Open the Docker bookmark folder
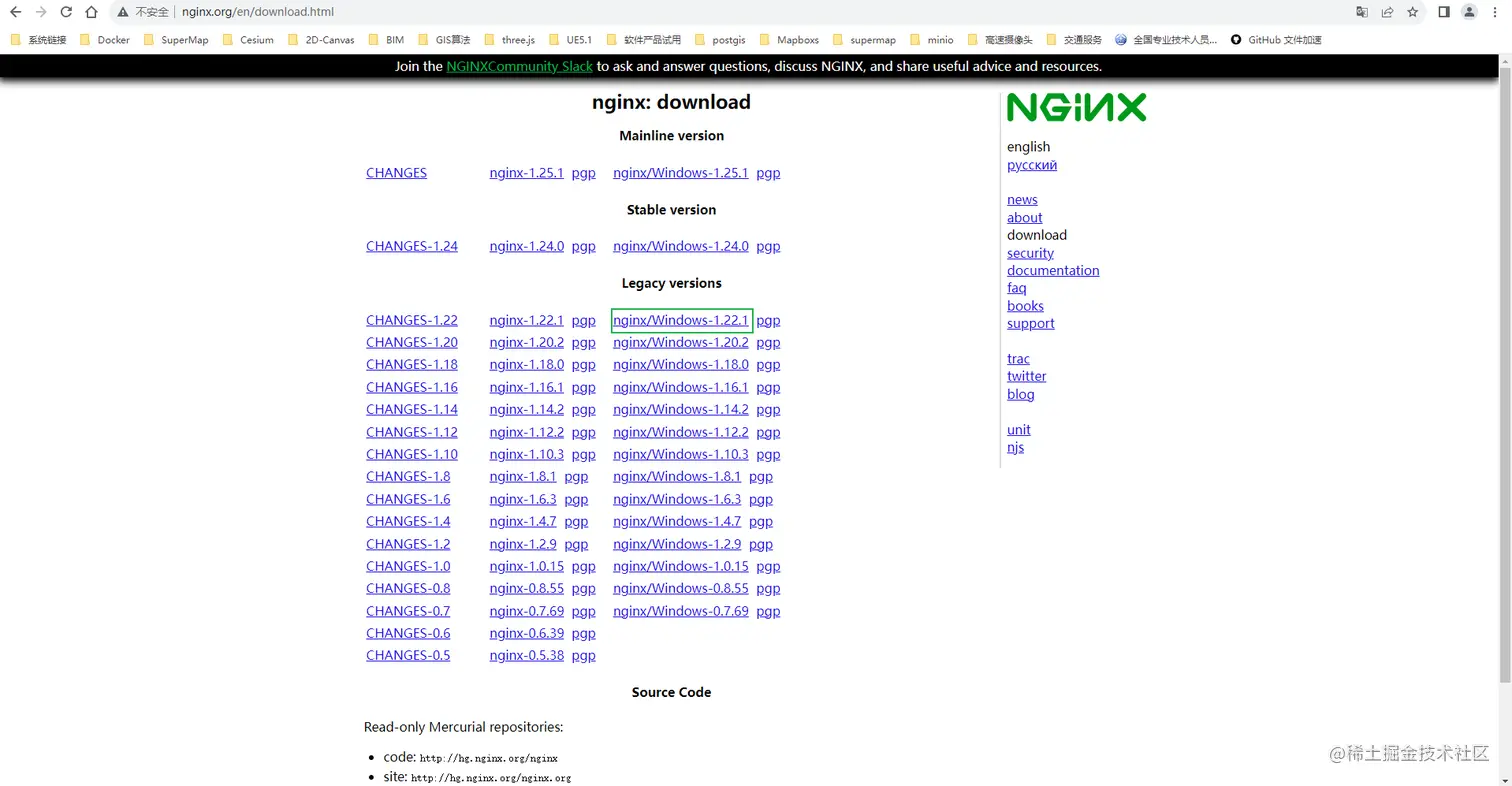The image size is (1512, 786). (x=105, y=40)
